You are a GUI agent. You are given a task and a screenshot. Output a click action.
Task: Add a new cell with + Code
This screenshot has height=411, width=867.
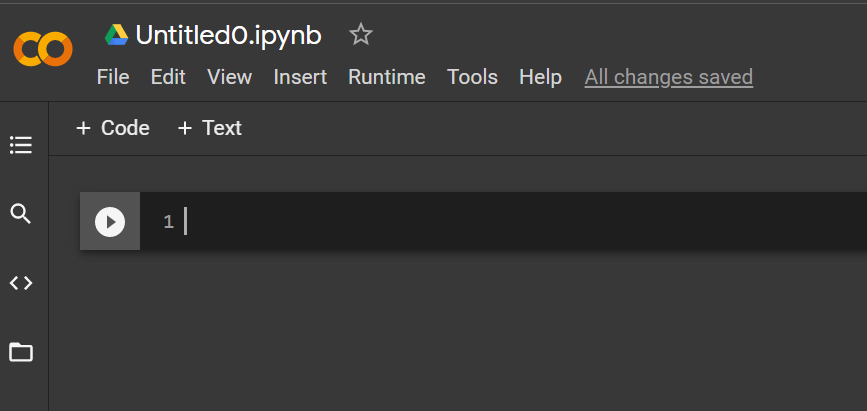113,128
